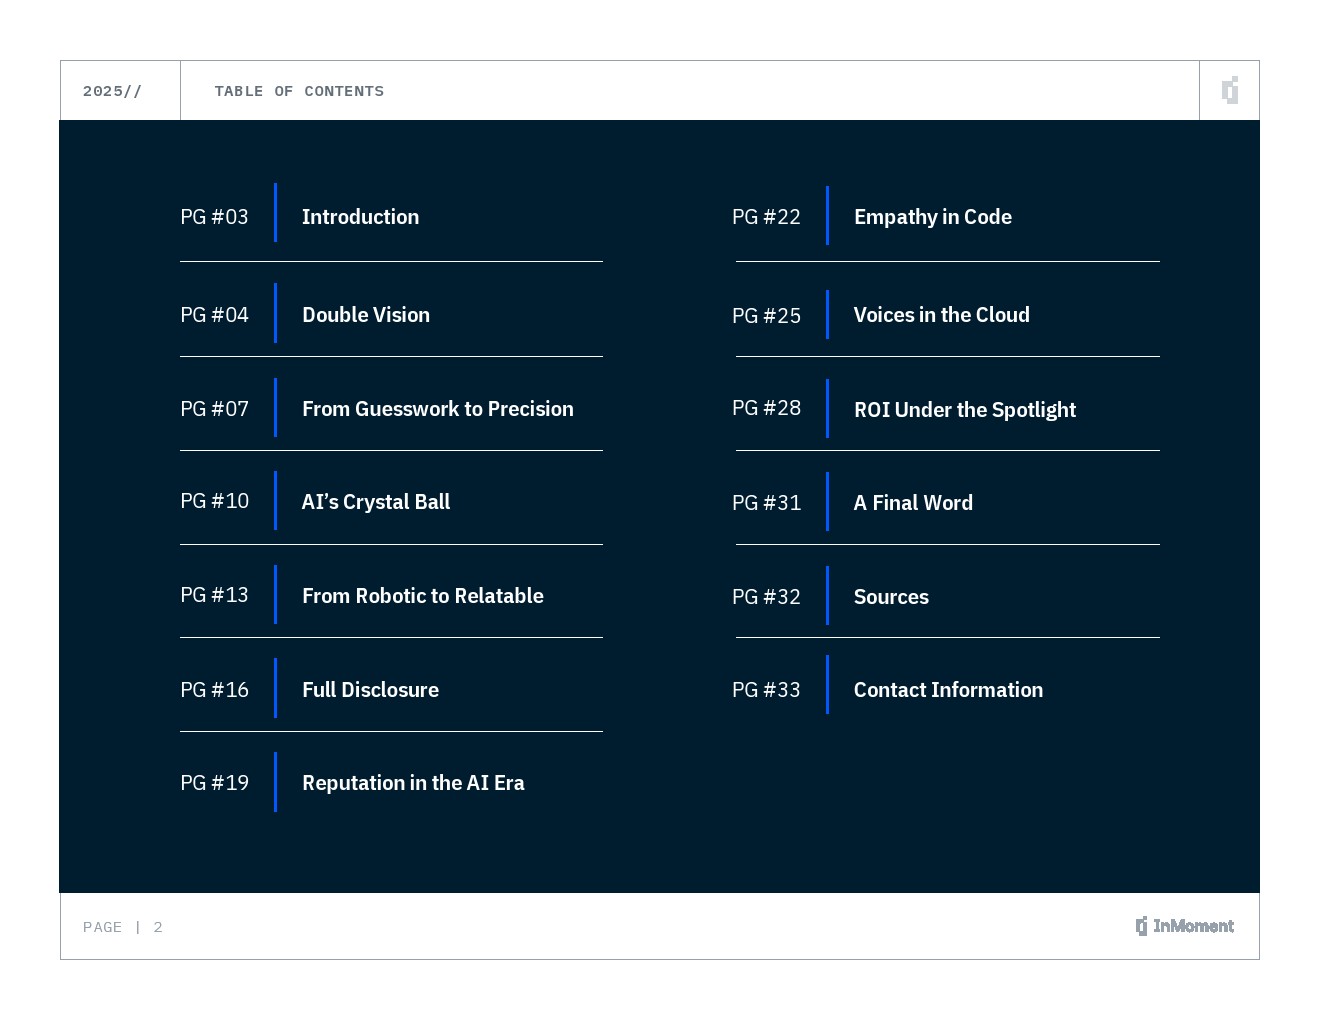Click the 2025// year label

point(112,91)
